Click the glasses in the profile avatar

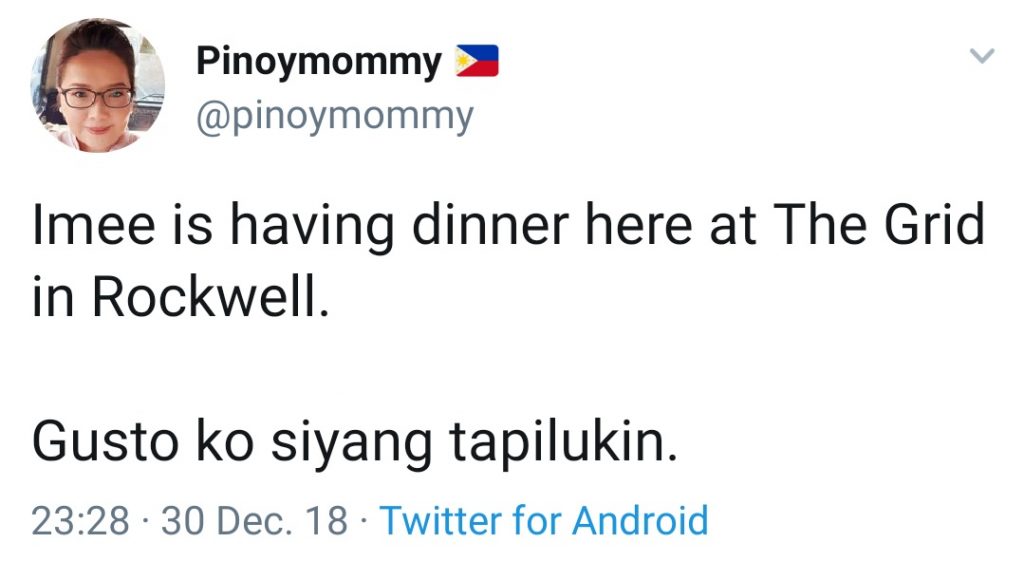(96, 97)
